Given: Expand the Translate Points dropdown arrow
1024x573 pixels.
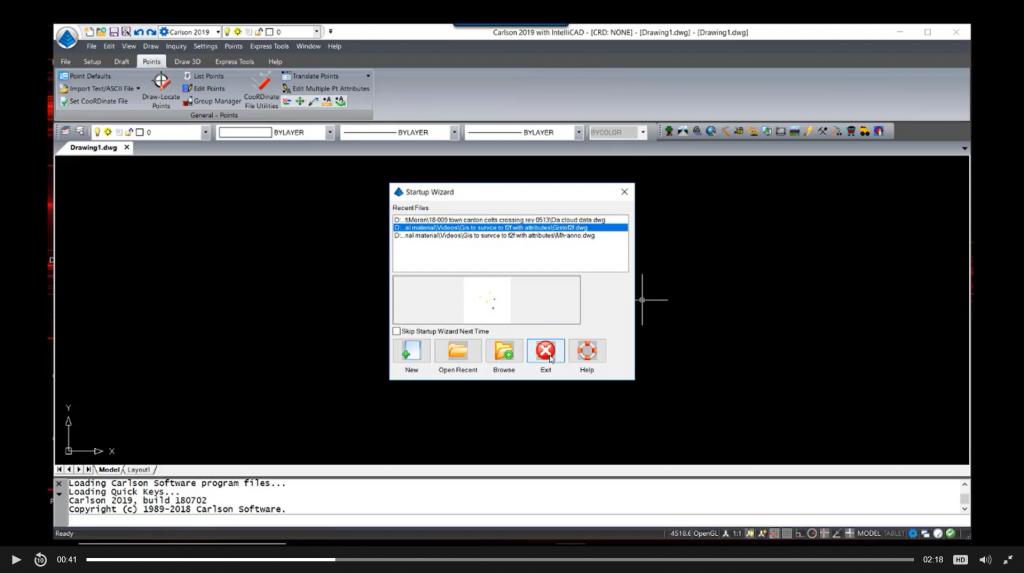Looking at the screenshot, I should (x=368, y=76).
